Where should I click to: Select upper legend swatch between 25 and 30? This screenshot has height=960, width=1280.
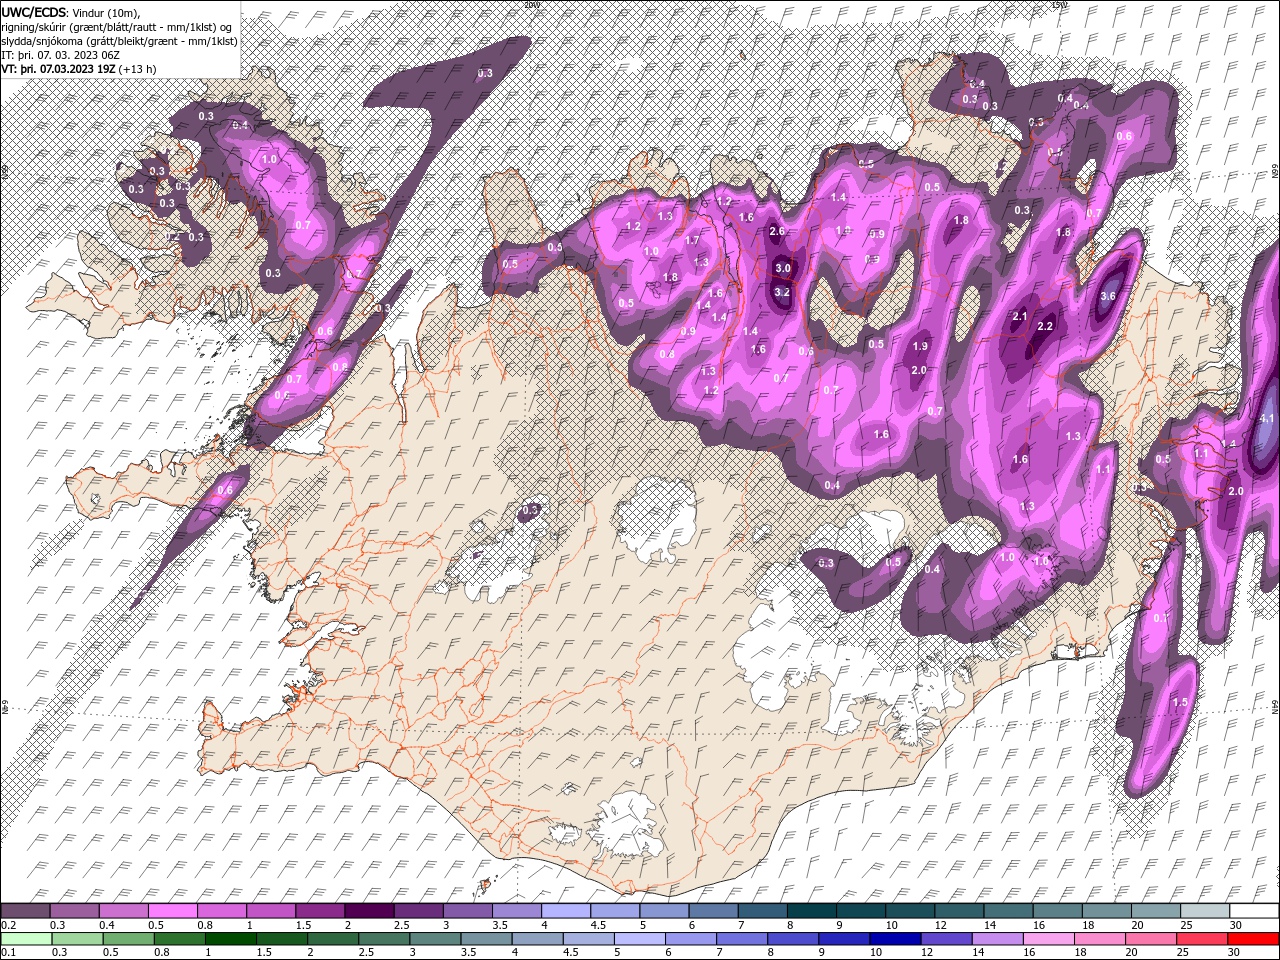click(1205, 911)
